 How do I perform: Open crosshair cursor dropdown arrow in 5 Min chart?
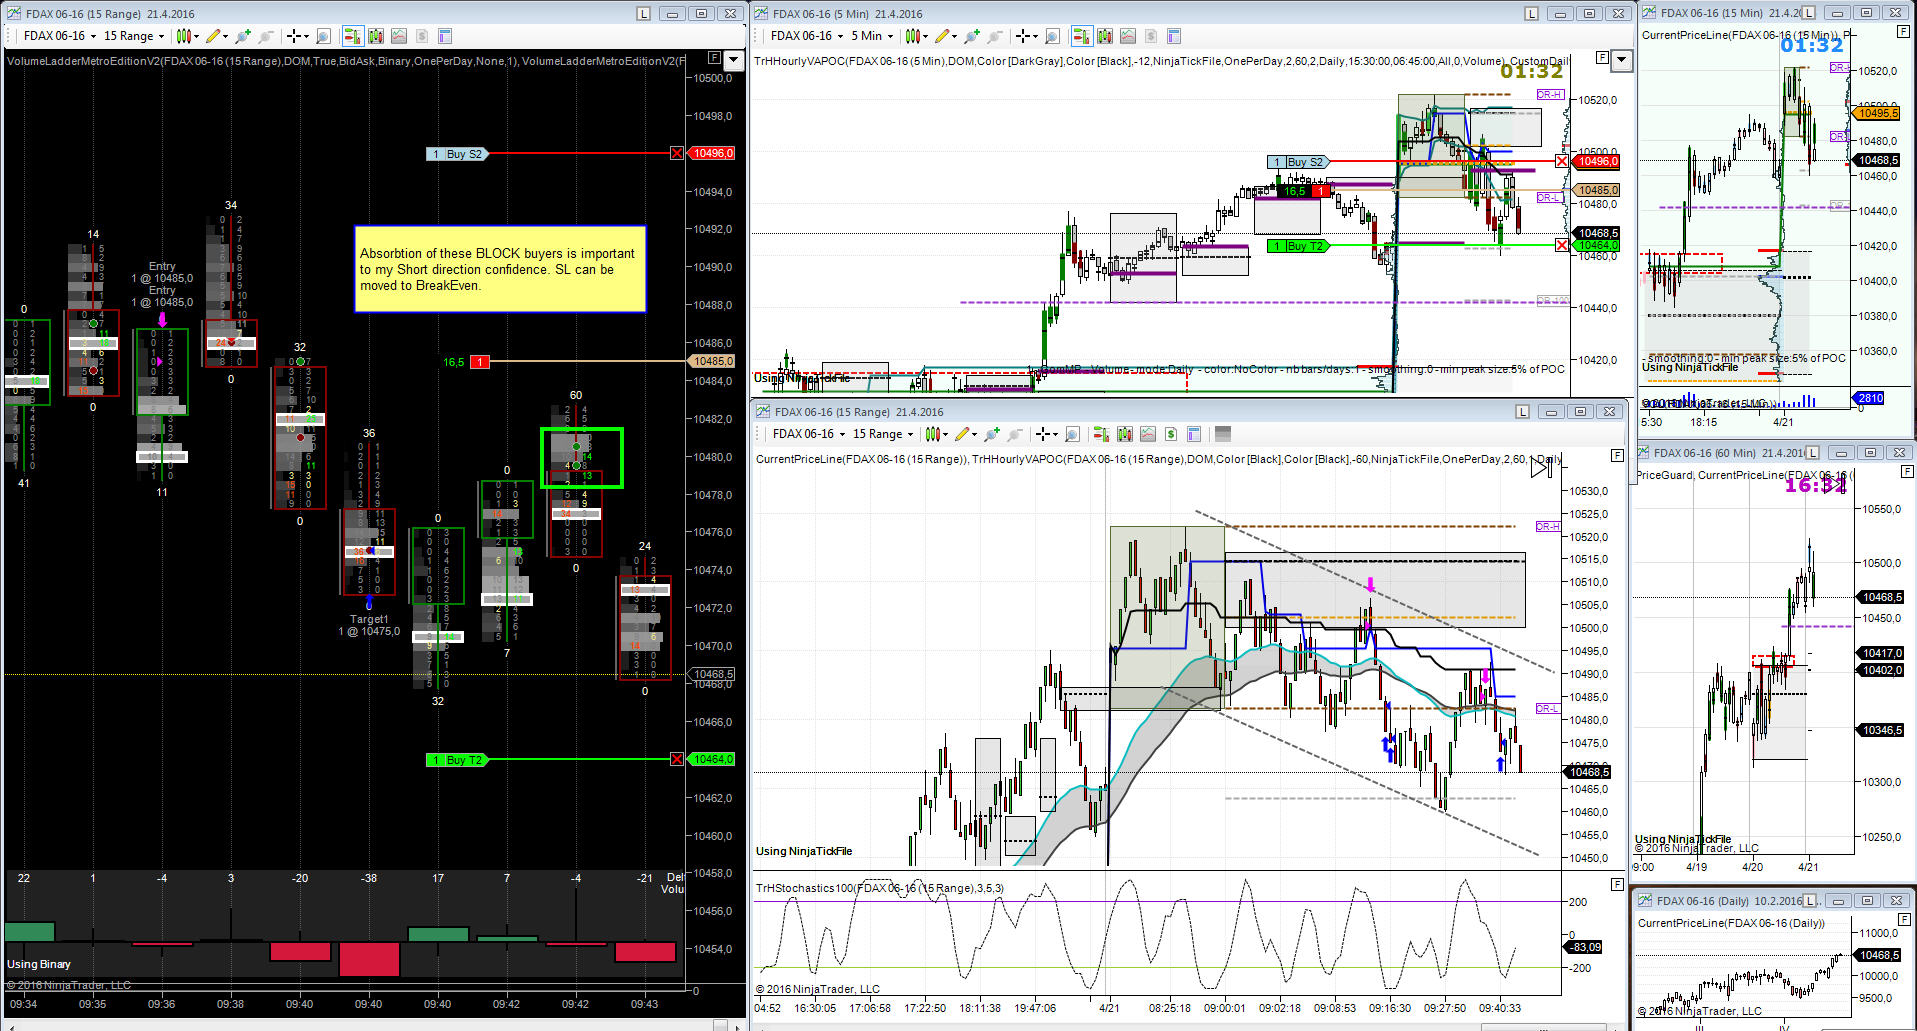tap(1037, 37)
